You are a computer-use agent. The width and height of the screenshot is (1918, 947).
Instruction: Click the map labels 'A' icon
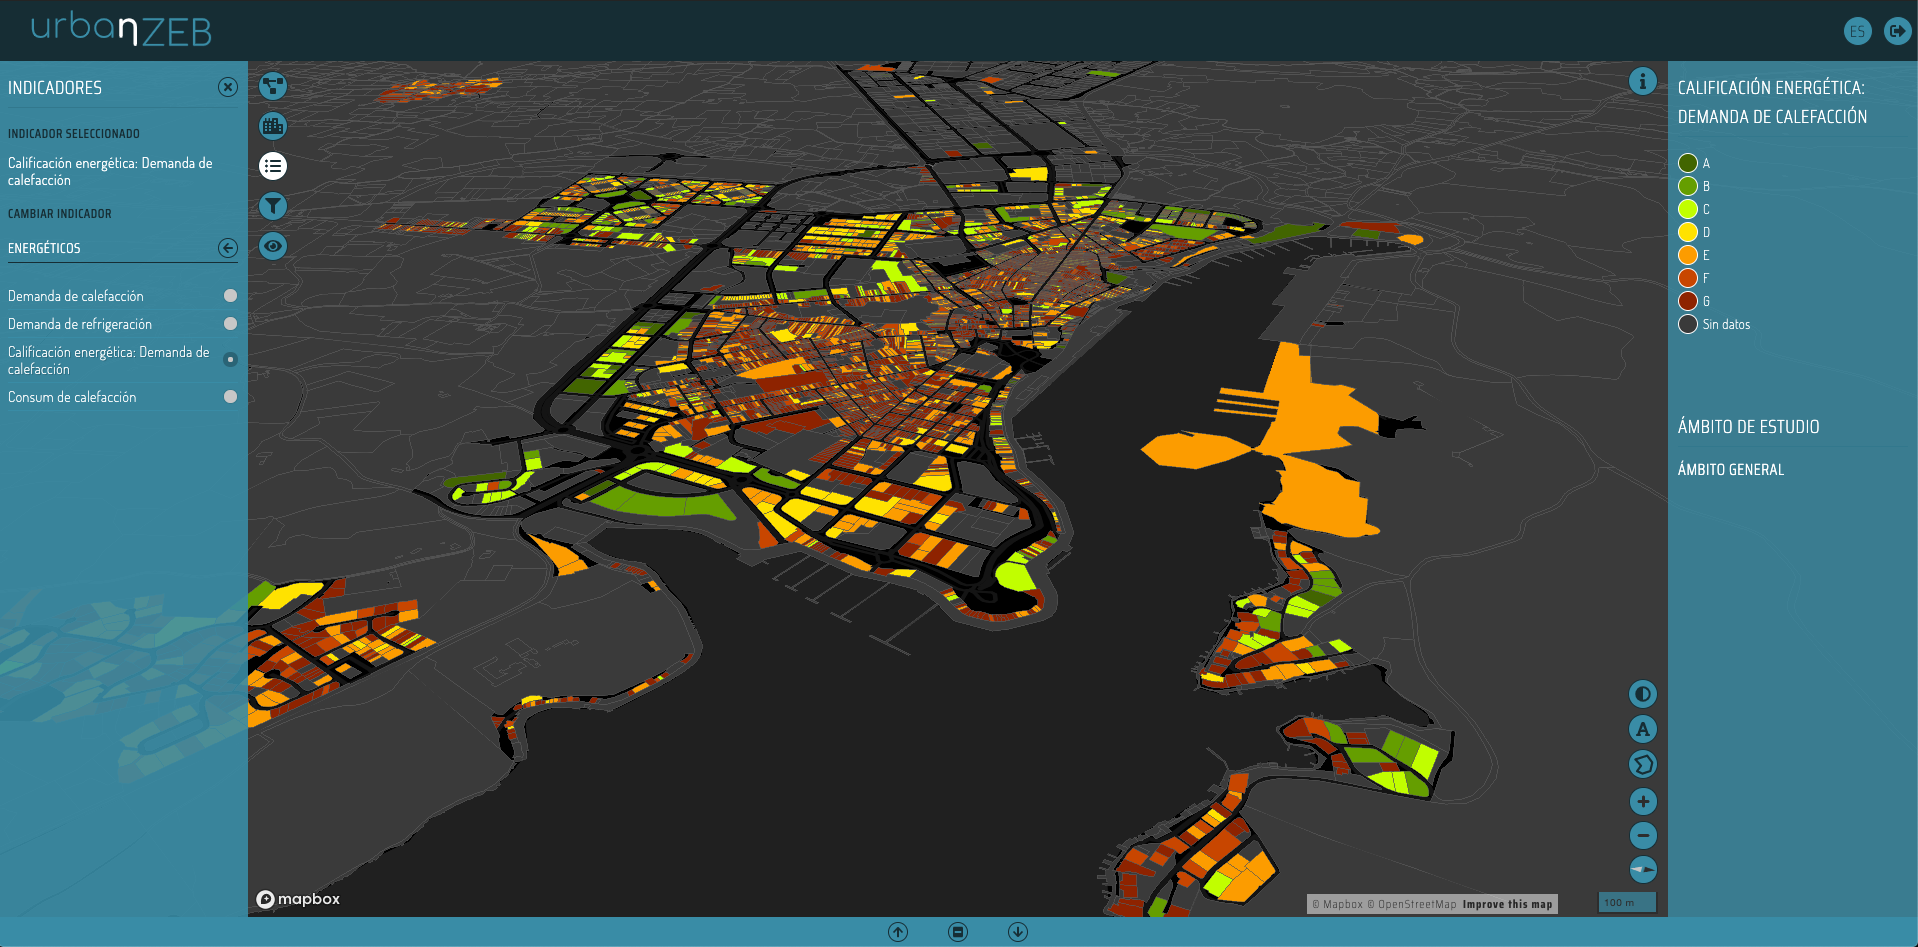1643,729
